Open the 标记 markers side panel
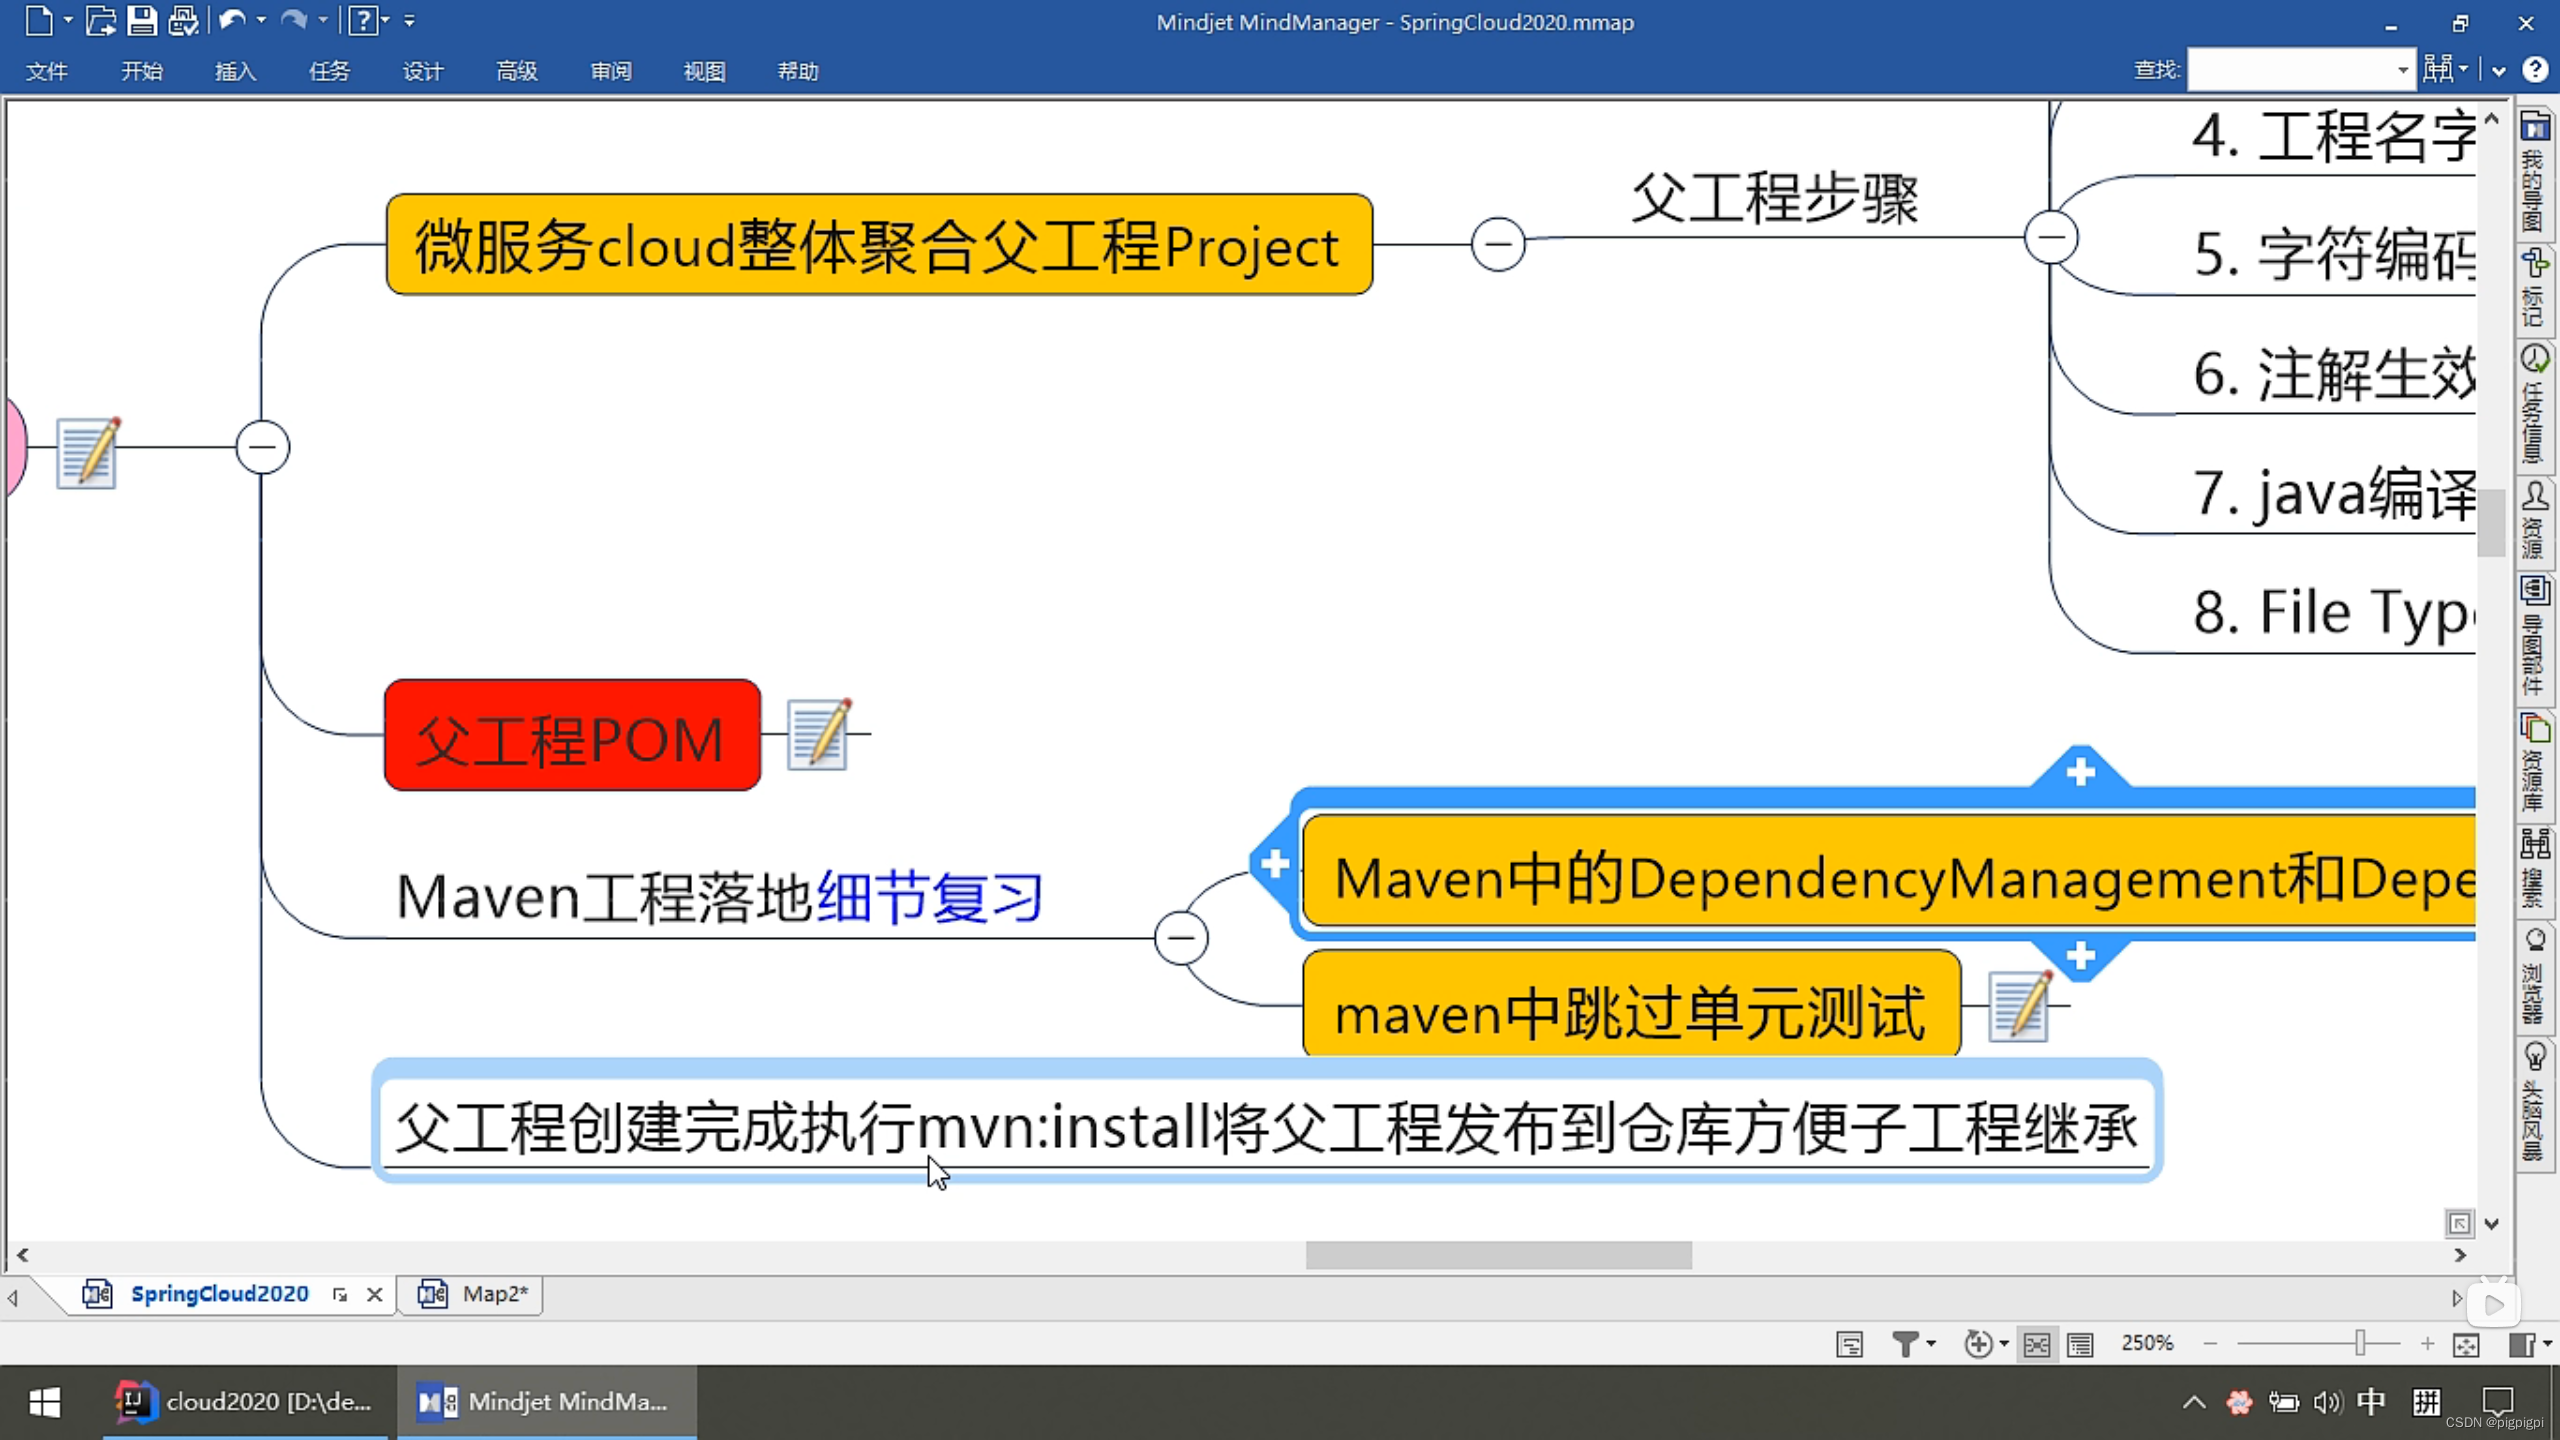The width and height of the screenshot is (2560, 1440). [x=2534, y=288]
